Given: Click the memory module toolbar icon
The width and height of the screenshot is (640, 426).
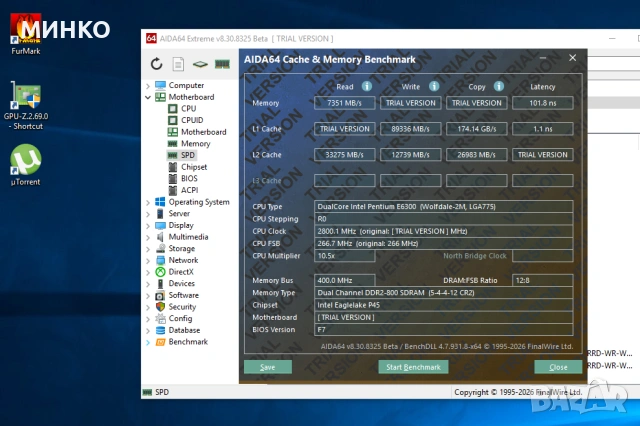Looking at the screenshot, I should [x=222, y=64].
